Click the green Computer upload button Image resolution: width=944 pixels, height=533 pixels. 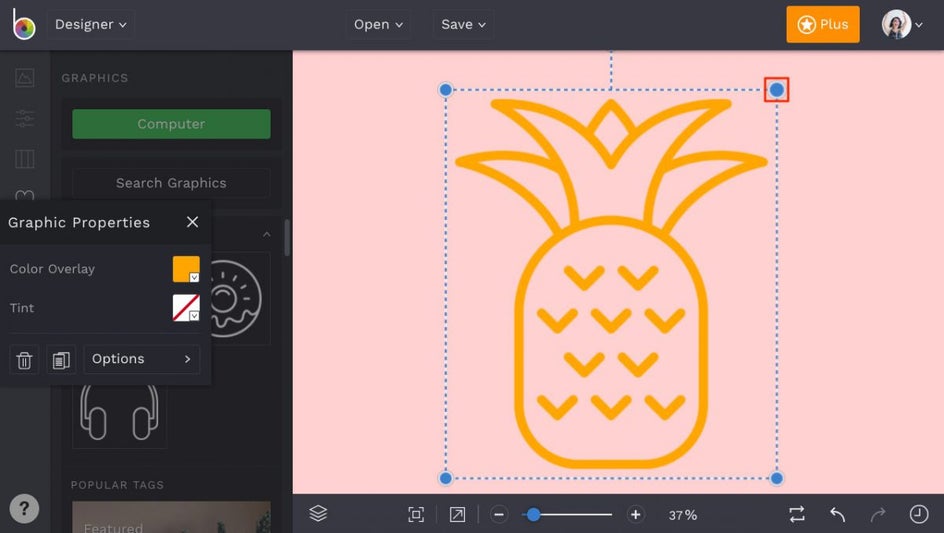[x=171, y=124]
